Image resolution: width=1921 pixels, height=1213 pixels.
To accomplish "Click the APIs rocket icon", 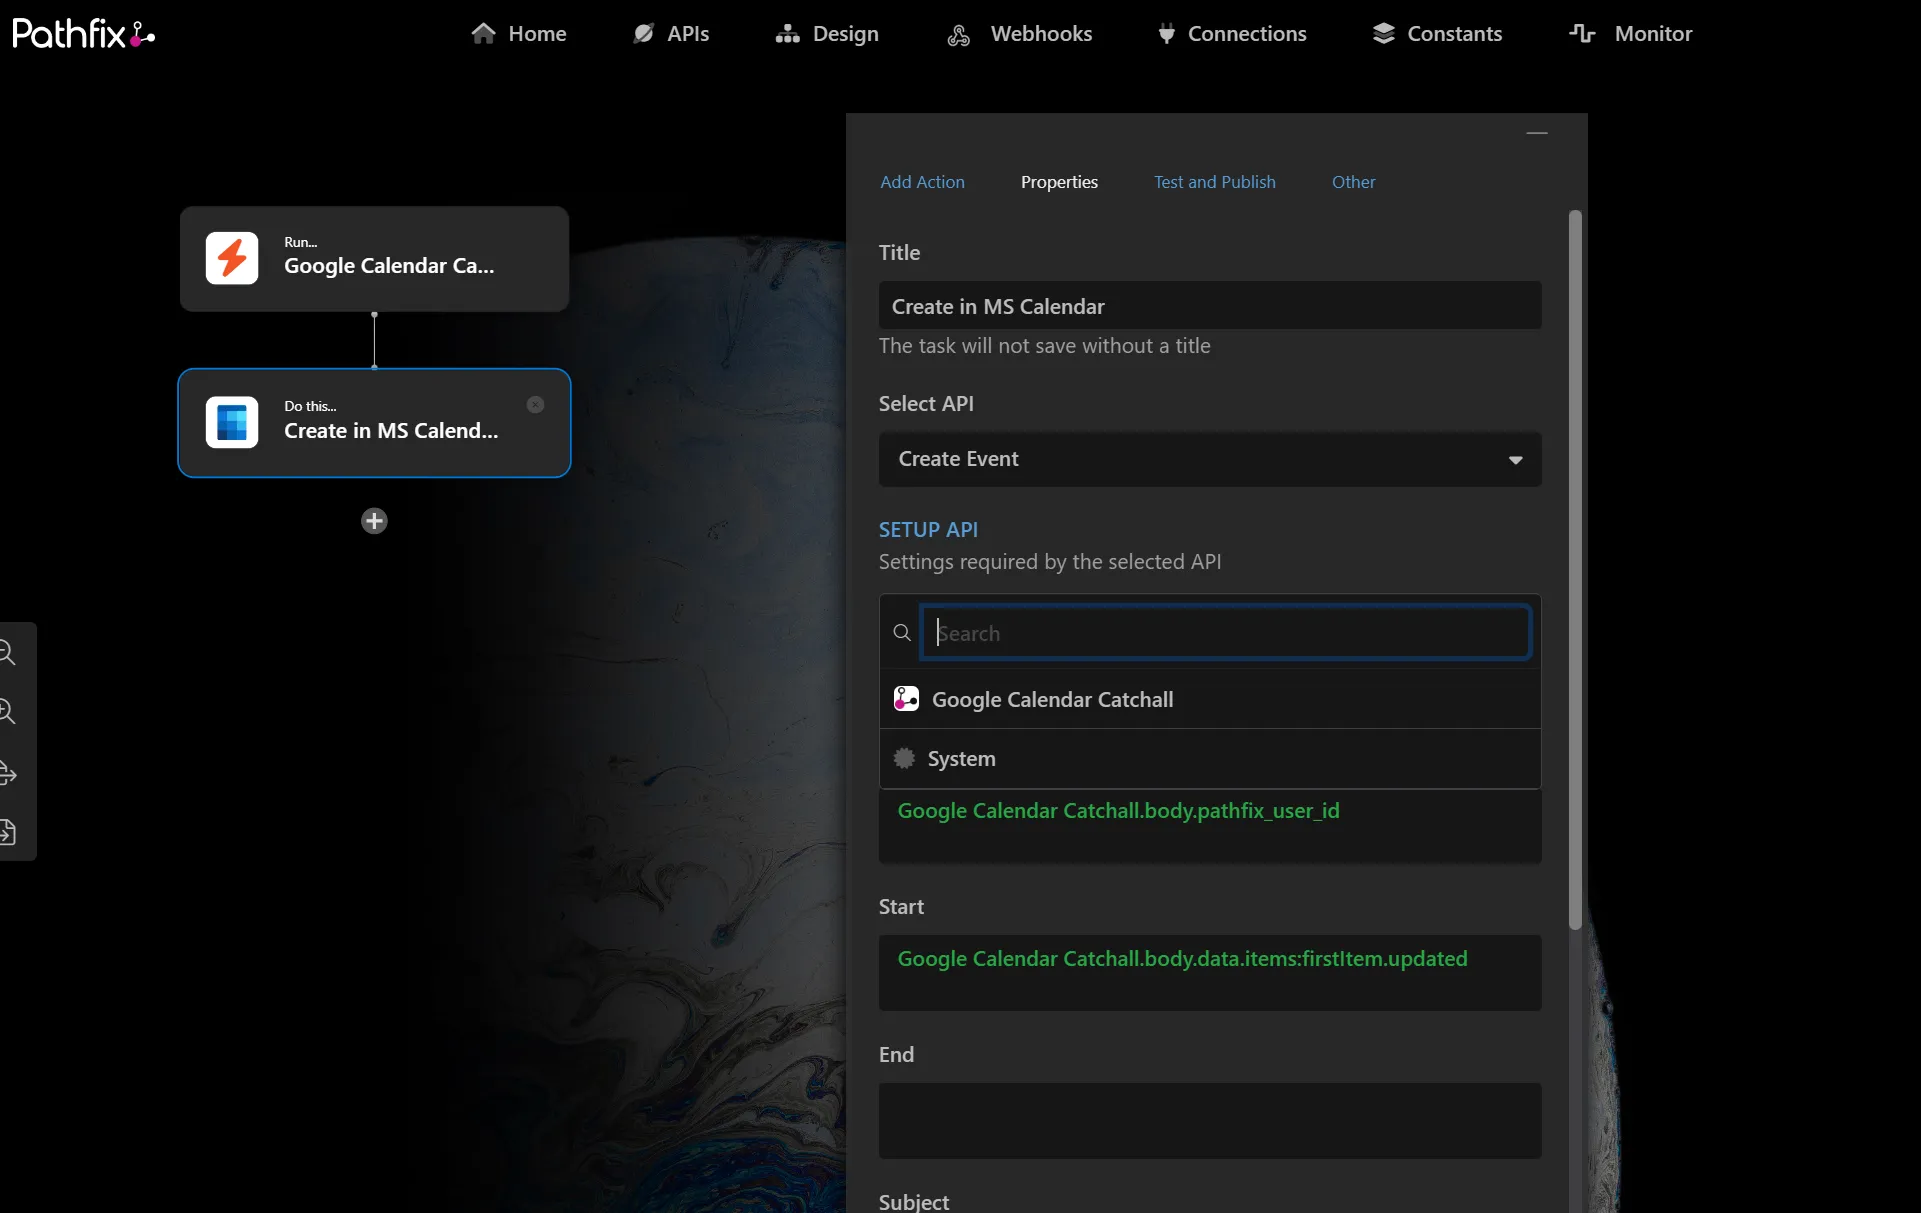I will 644,34.
